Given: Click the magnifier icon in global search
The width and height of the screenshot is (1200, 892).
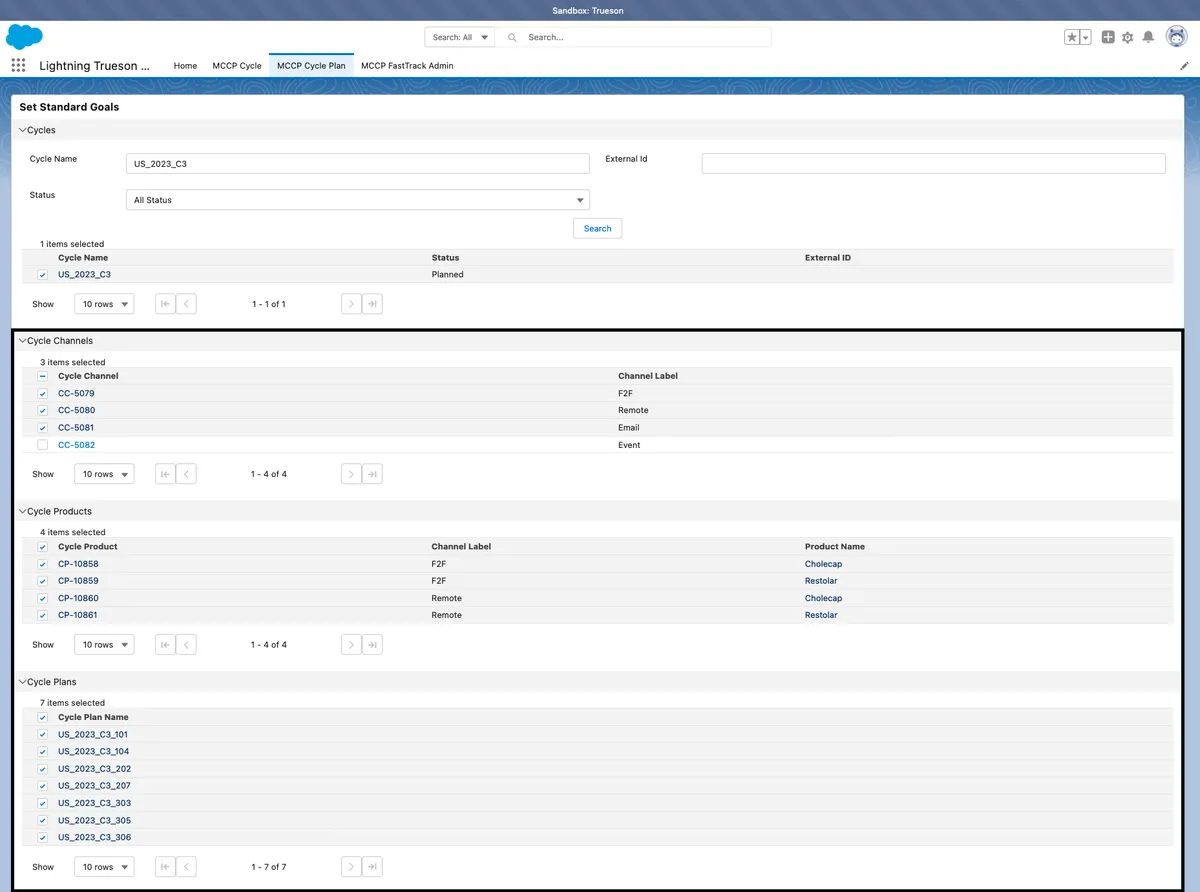Looking at the screenshot, I should pos(513,37).
